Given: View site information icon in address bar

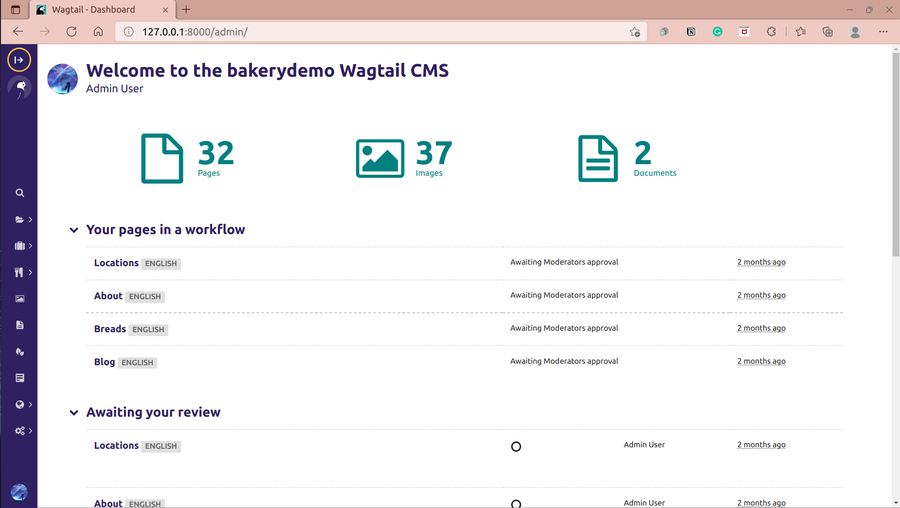Looking at the screenshot, I should point(129,32).
